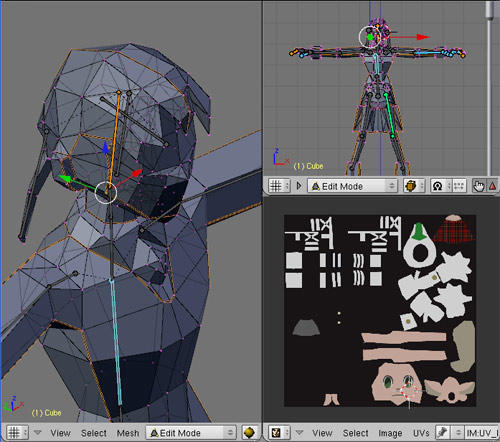Image resolution: width=500 pixels, height=442 pixels.
Task: Click the grid window type icon in top-right viewport header
Action: 279,186
